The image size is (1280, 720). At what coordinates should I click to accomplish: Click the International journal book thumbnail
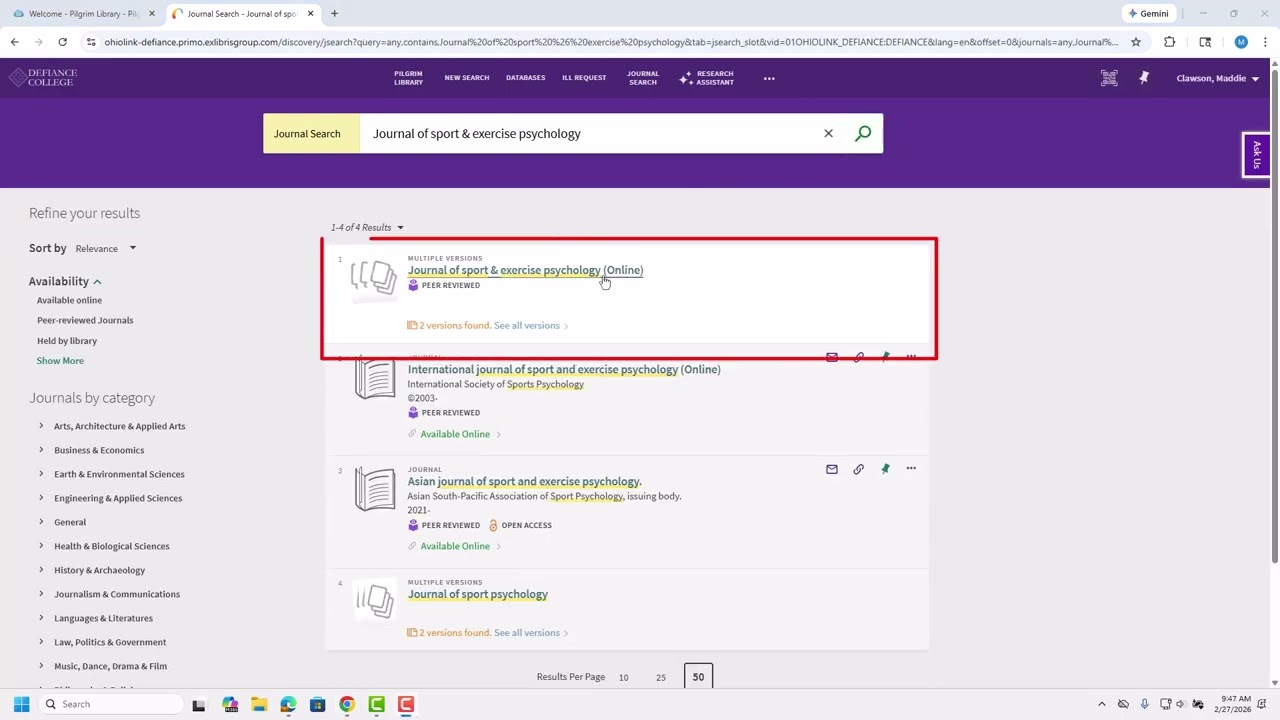[x=375, y=379]
